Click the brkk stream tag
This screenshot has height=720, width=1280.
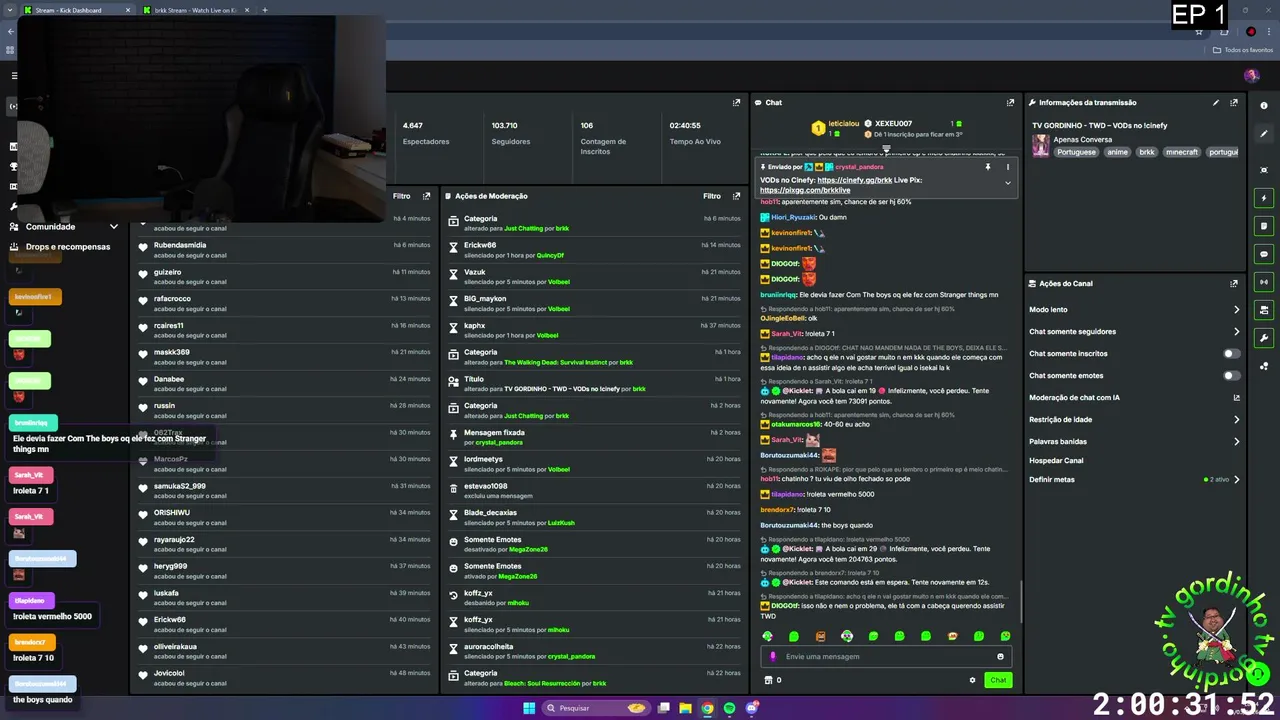[x=1146, y=152]
